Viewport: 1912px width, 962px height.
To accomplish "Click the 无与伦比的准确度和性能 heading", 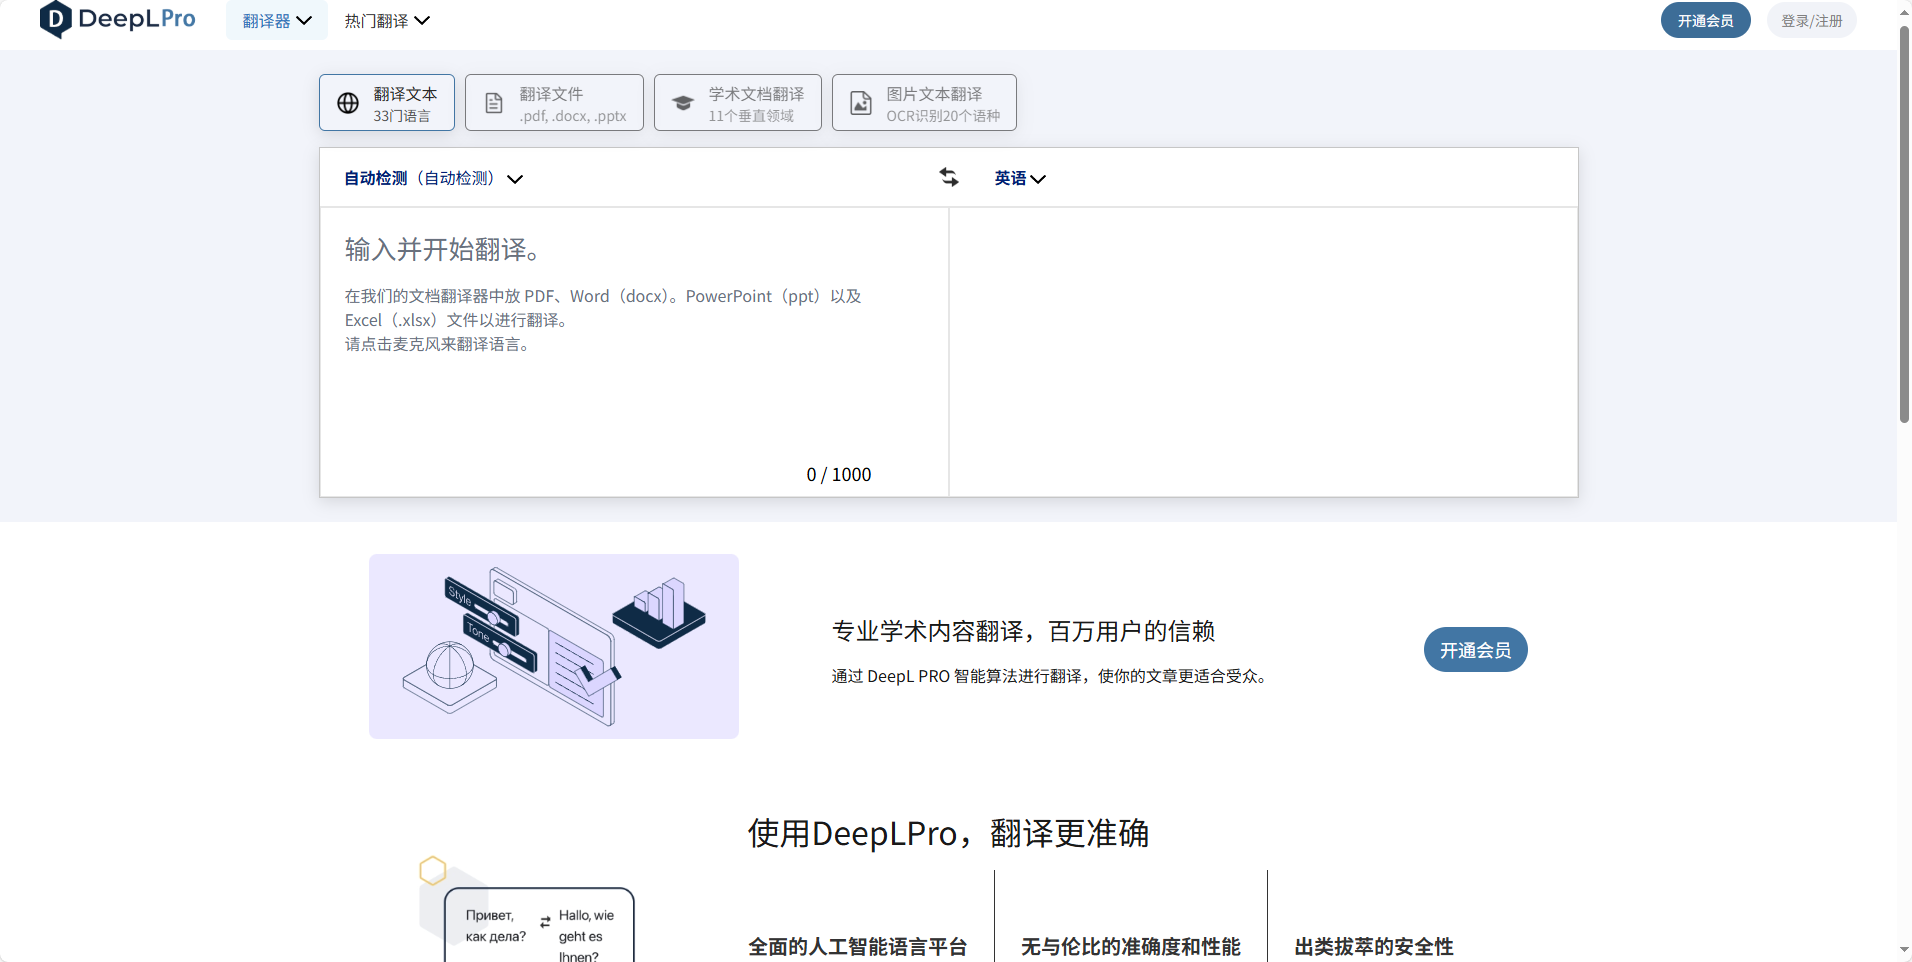I will [x=1131, y=946].
